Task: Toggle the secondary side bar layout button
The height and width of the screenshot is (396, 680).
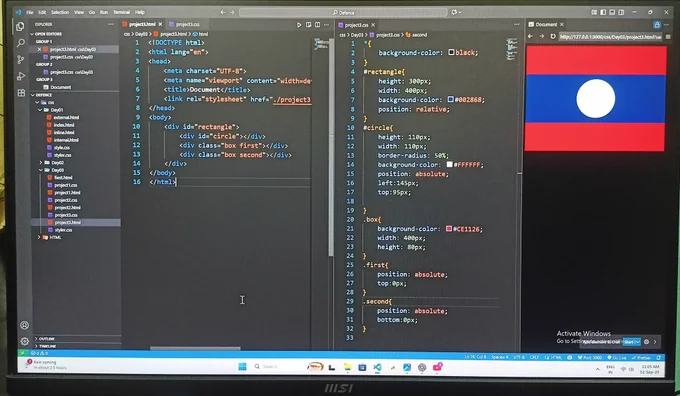Action: click(x=621, y=12)
